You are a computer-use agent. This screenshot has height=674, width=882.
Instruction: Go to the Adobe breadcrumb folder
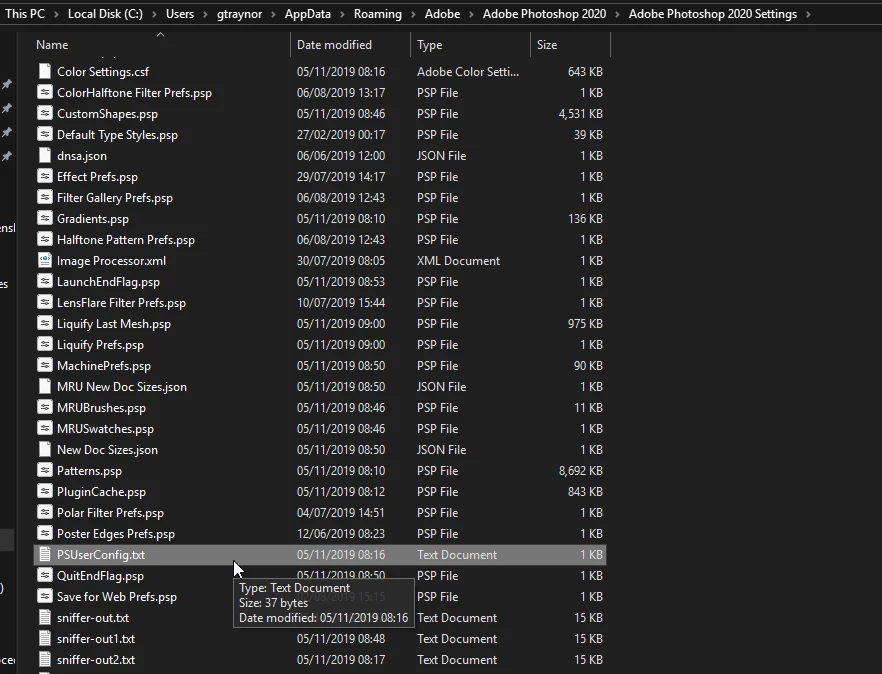(x=443, y=14)
